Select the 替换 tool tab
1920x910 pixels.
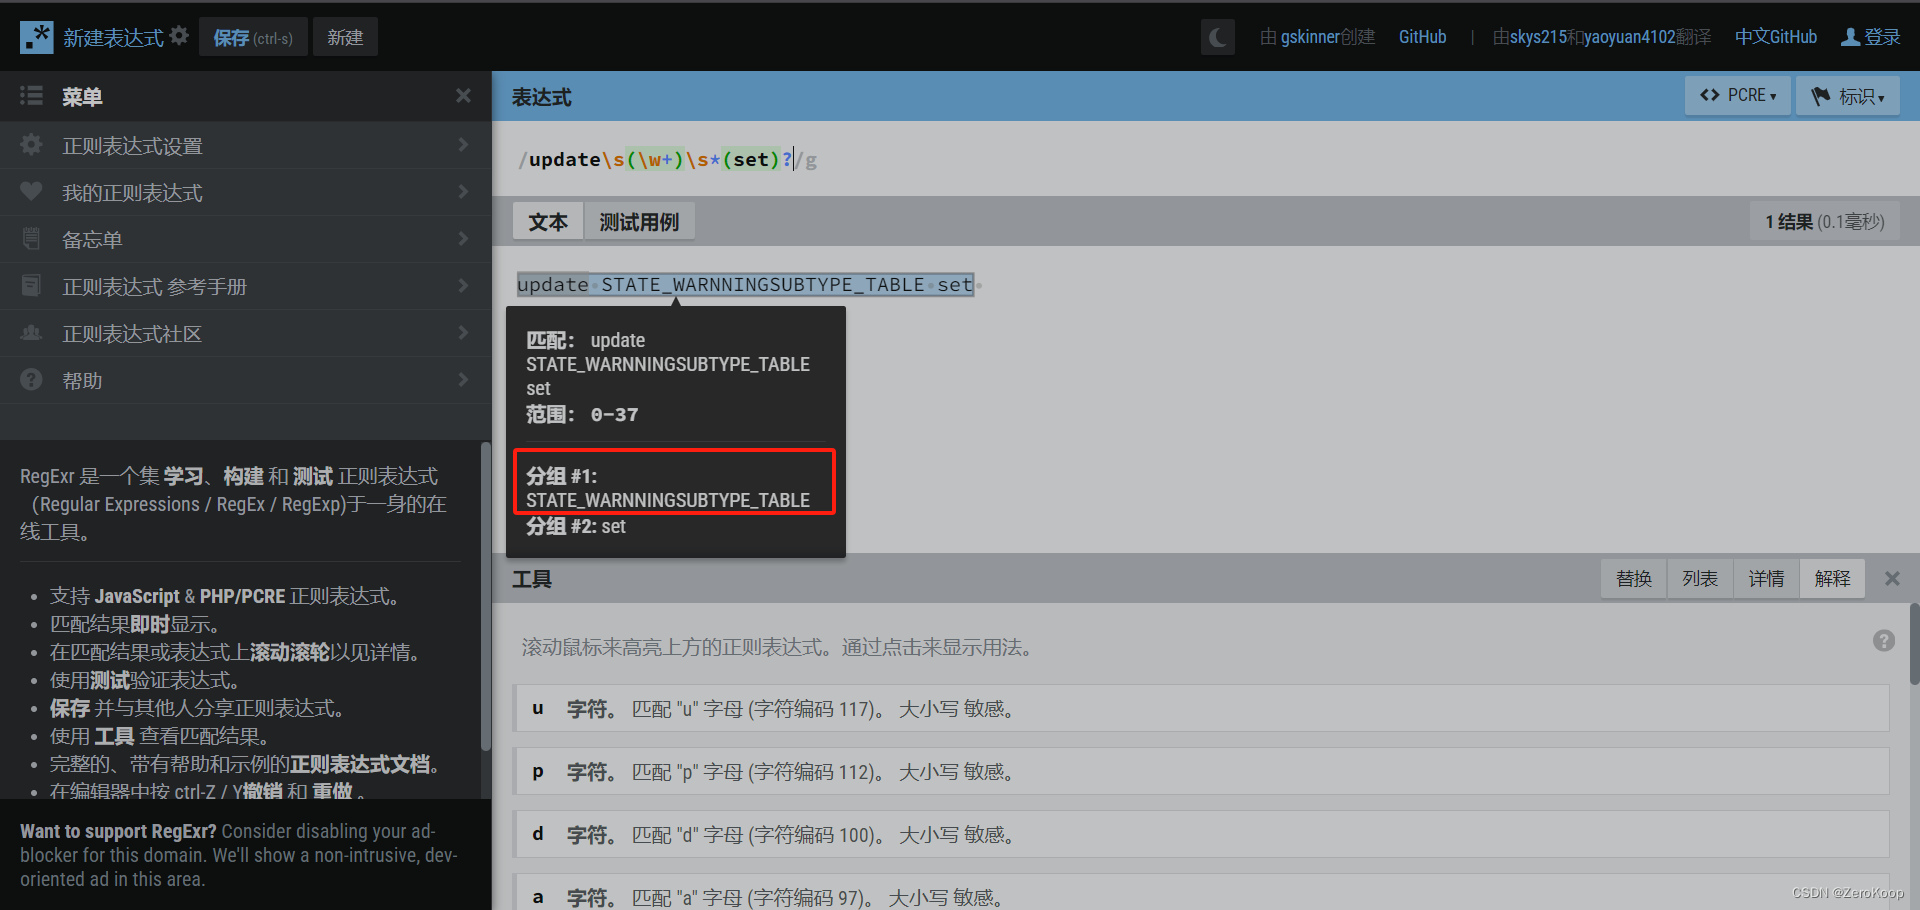point(1634,579)
